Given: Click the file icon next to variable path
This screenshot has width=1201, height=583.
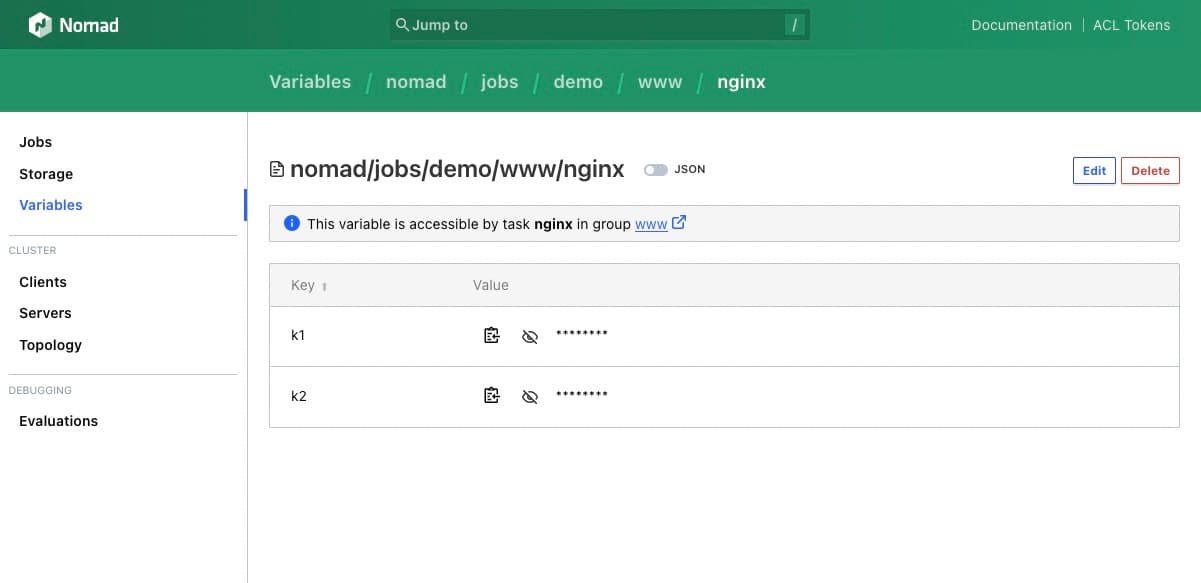Looking at the screenshot, I should (277, 170).
